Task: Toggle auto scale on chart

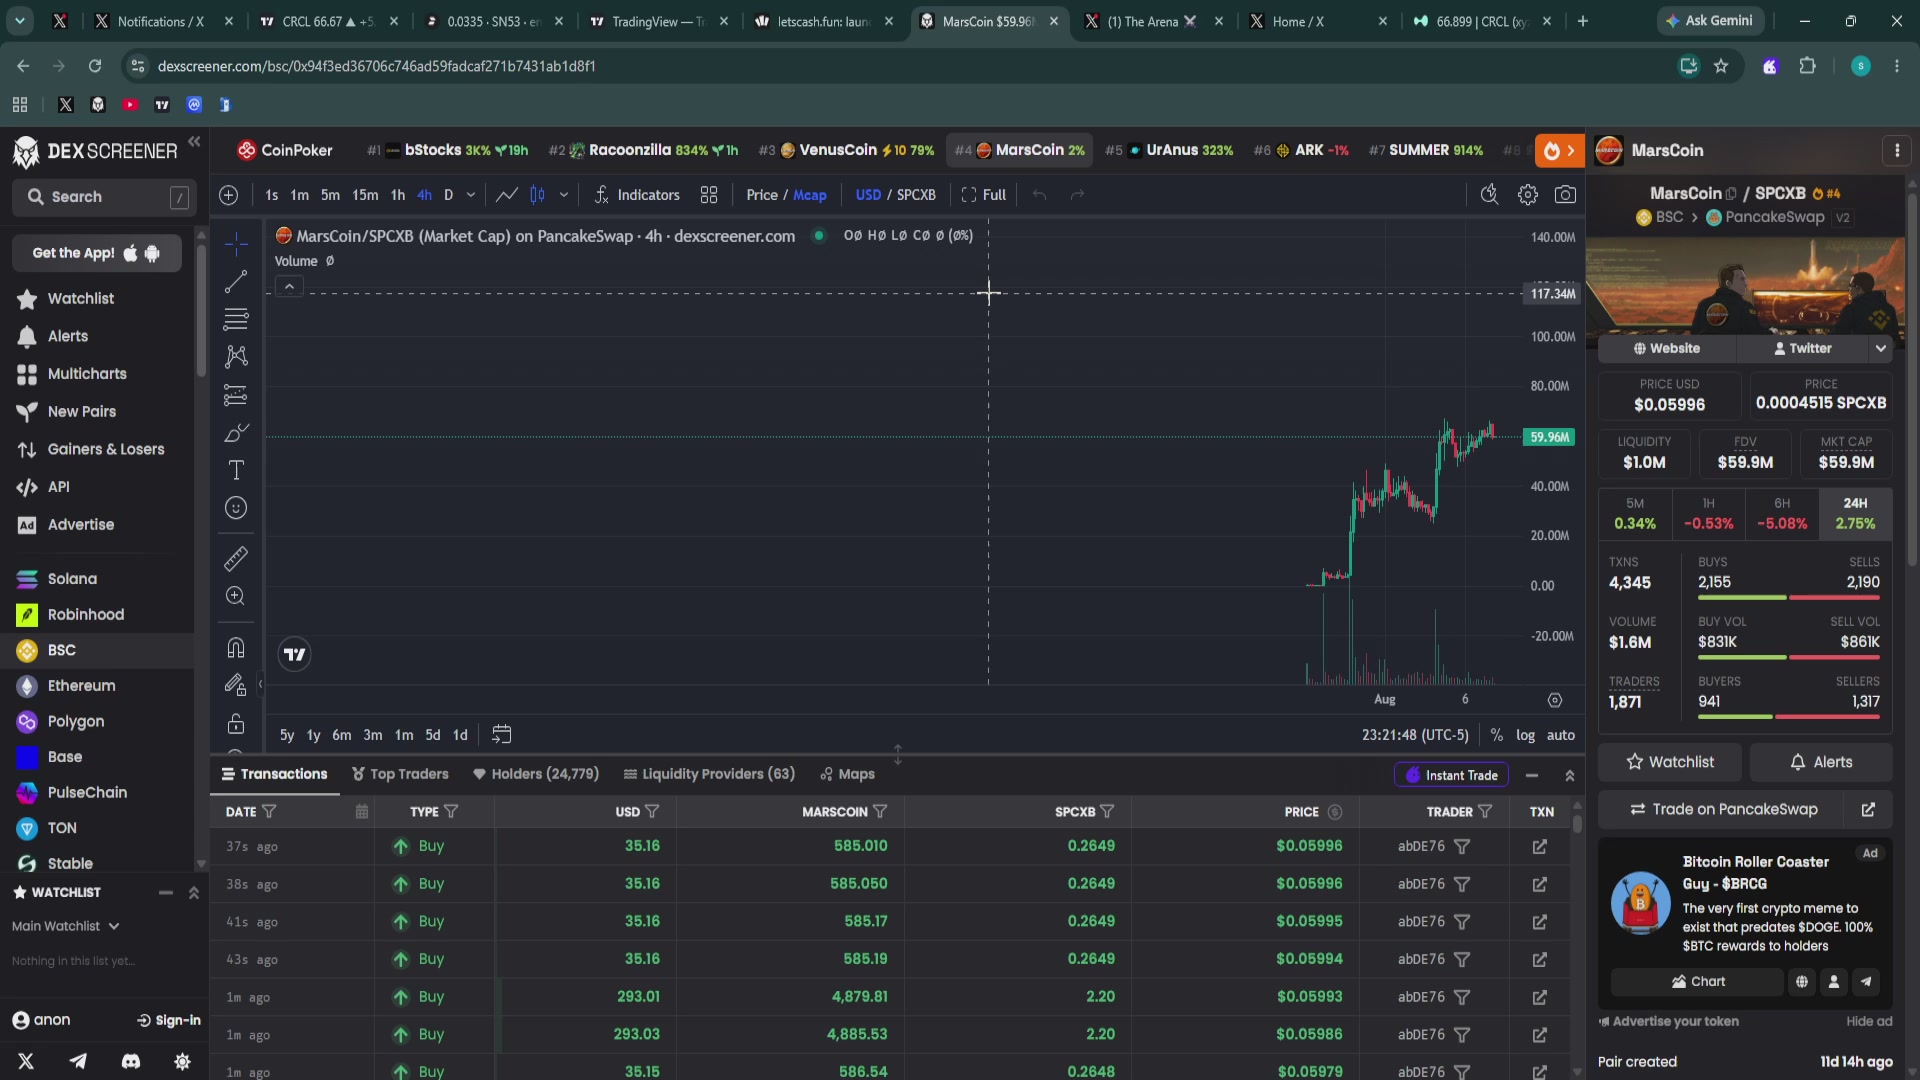Action: pos(1560,735)
